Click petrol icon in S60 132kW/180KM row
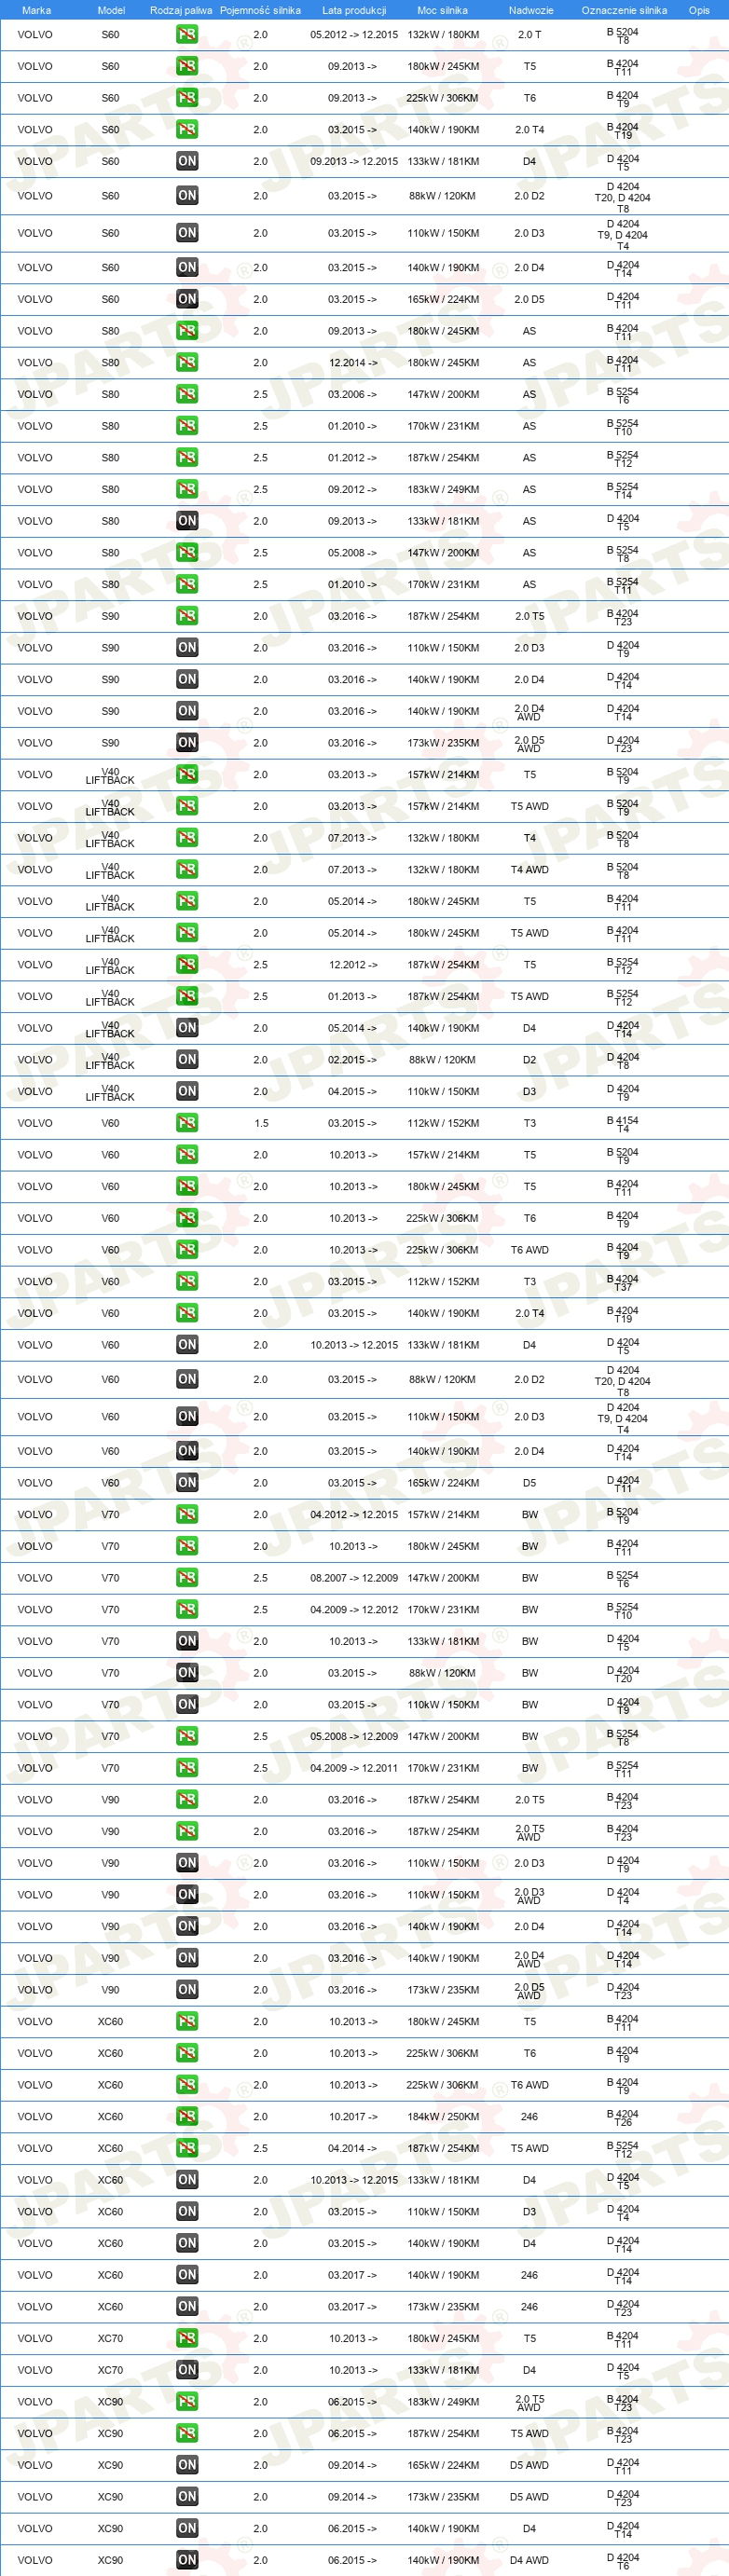 187,35
